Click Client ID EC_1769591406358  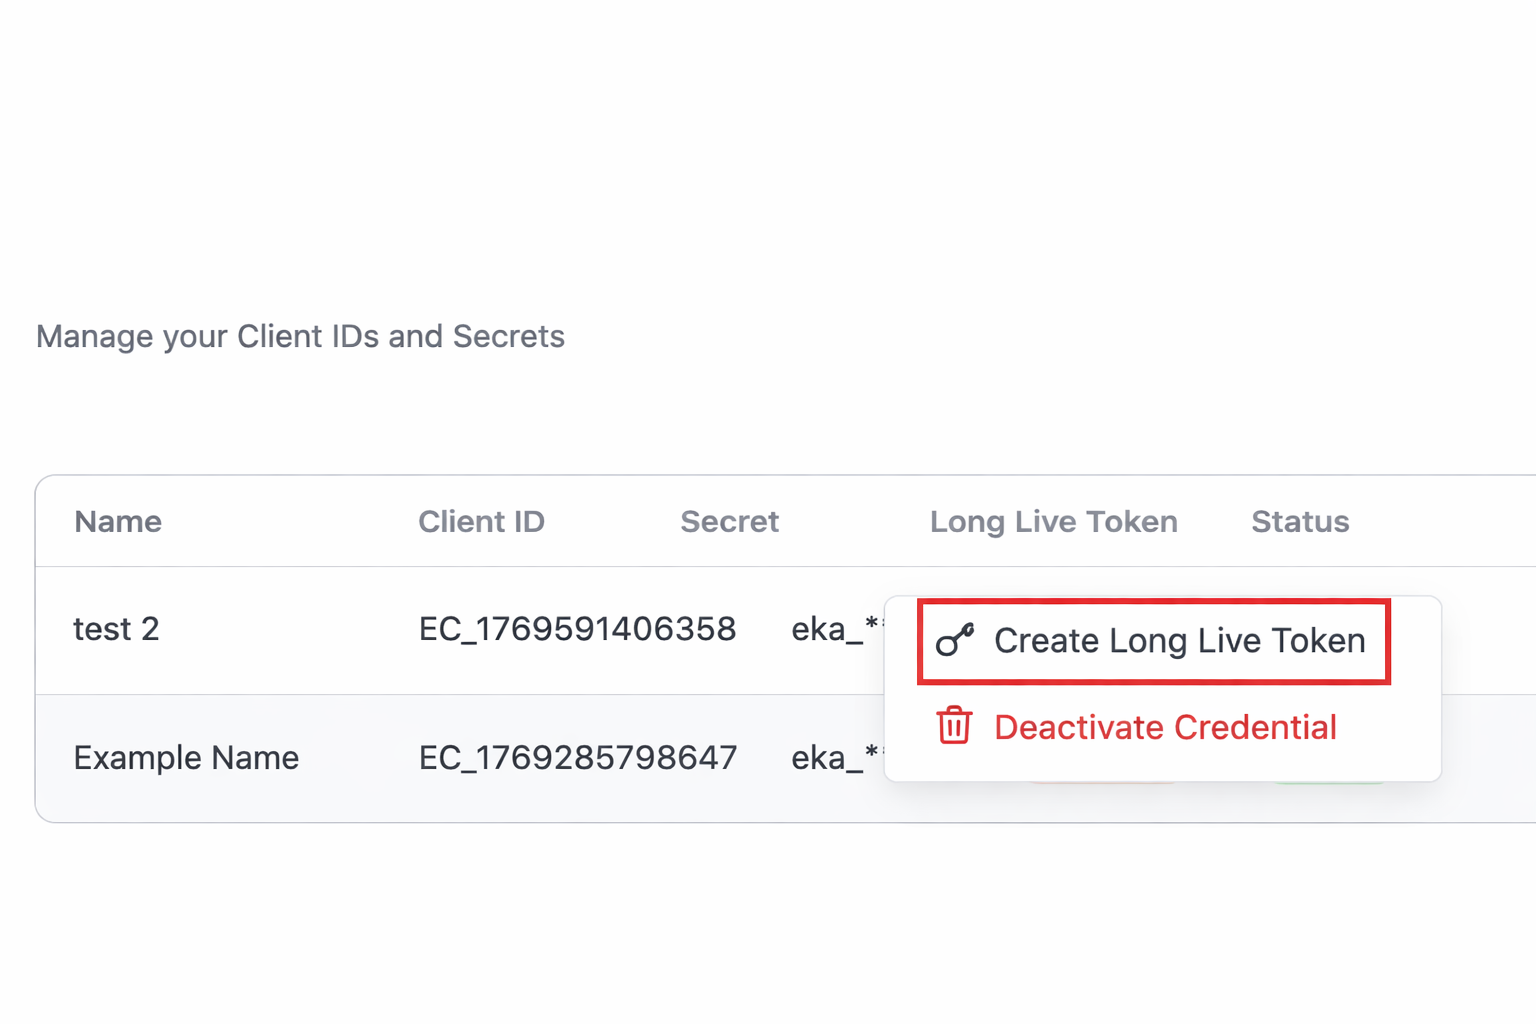click(578, 629)
